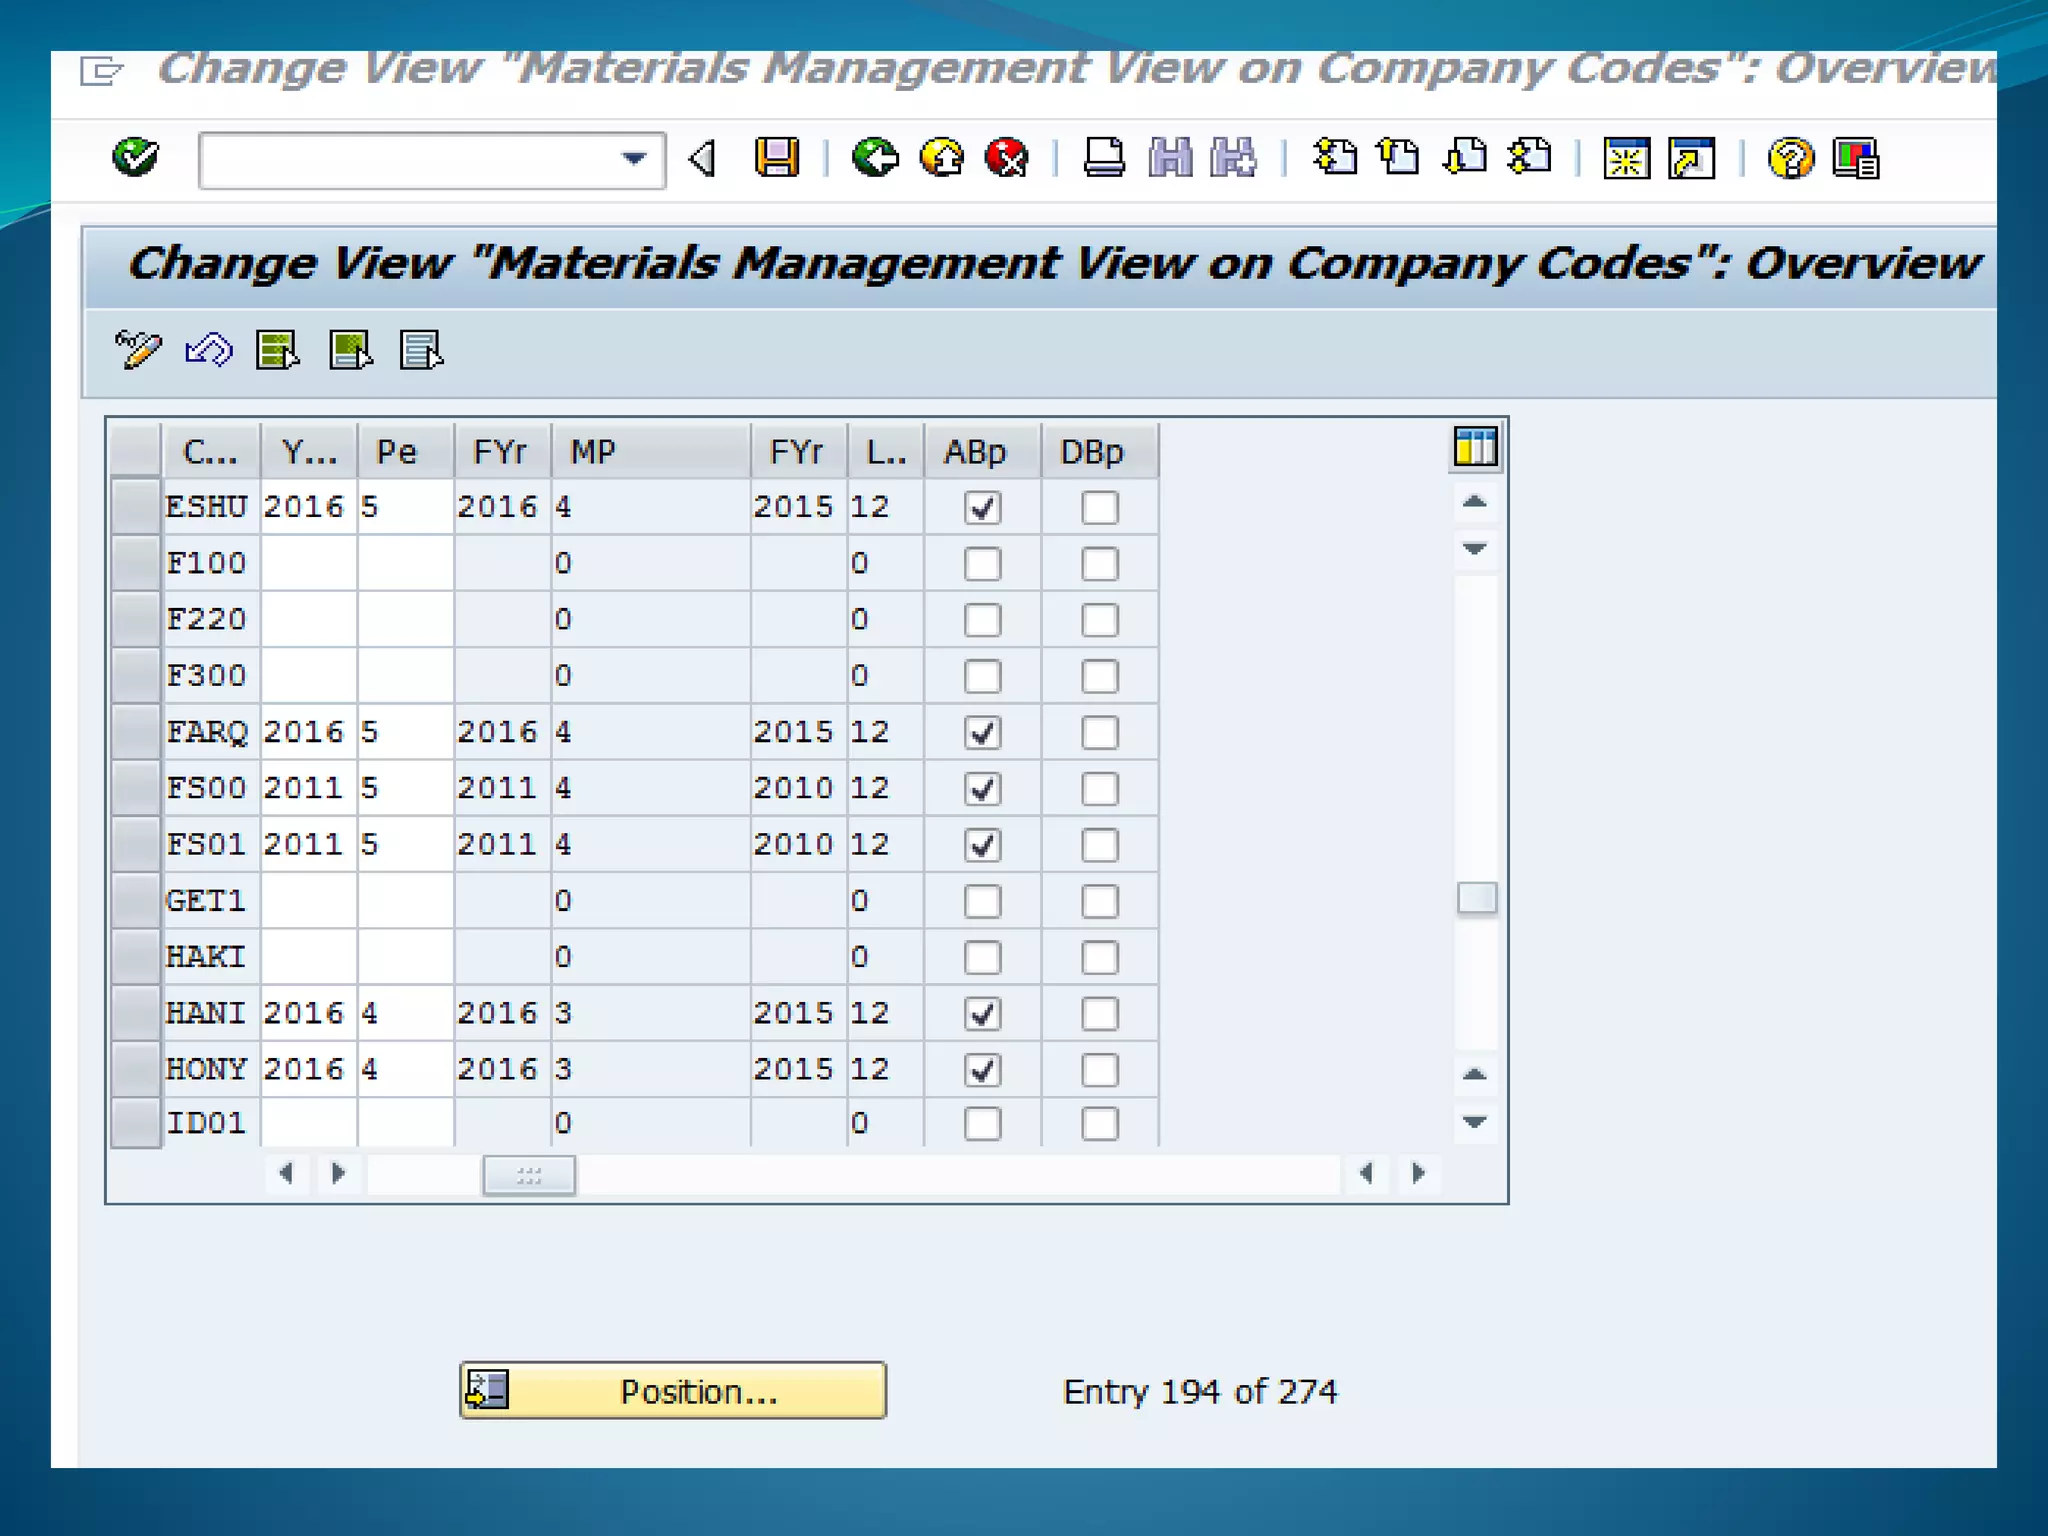Viewport: 2048px width, 1536px height.
Task: Open the yellow Help question mark icon
Action: click(x=1790, y=158)
